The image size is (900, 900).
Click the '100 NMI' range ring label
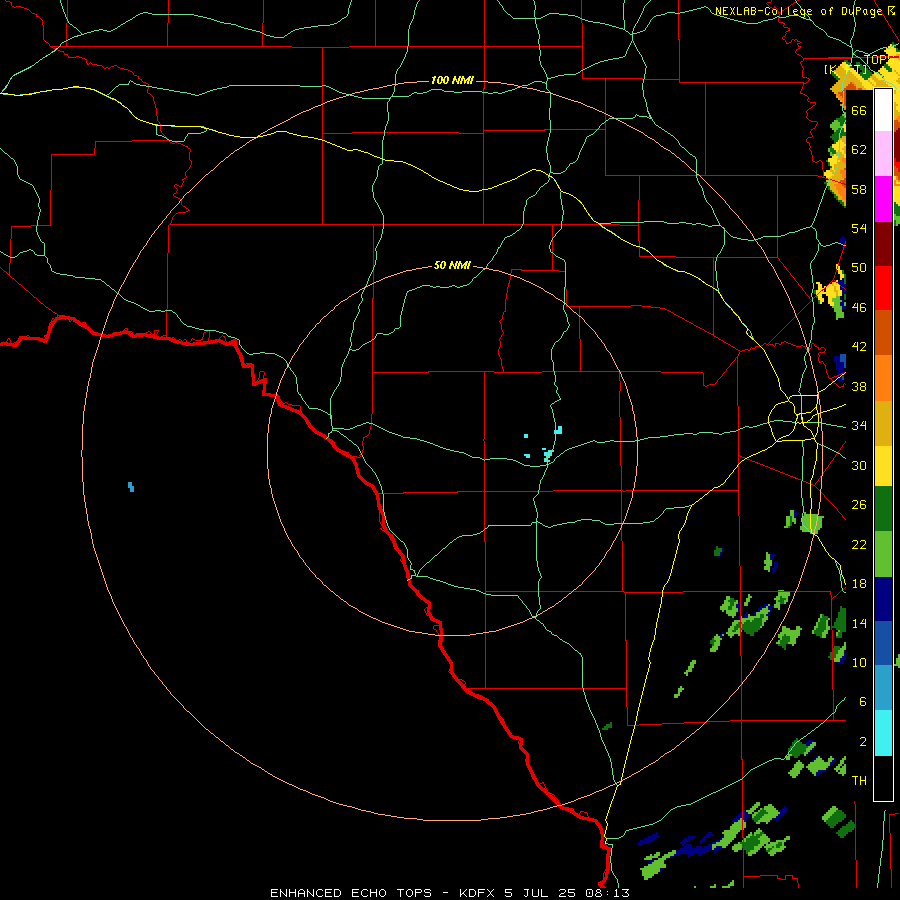point(452,80)
